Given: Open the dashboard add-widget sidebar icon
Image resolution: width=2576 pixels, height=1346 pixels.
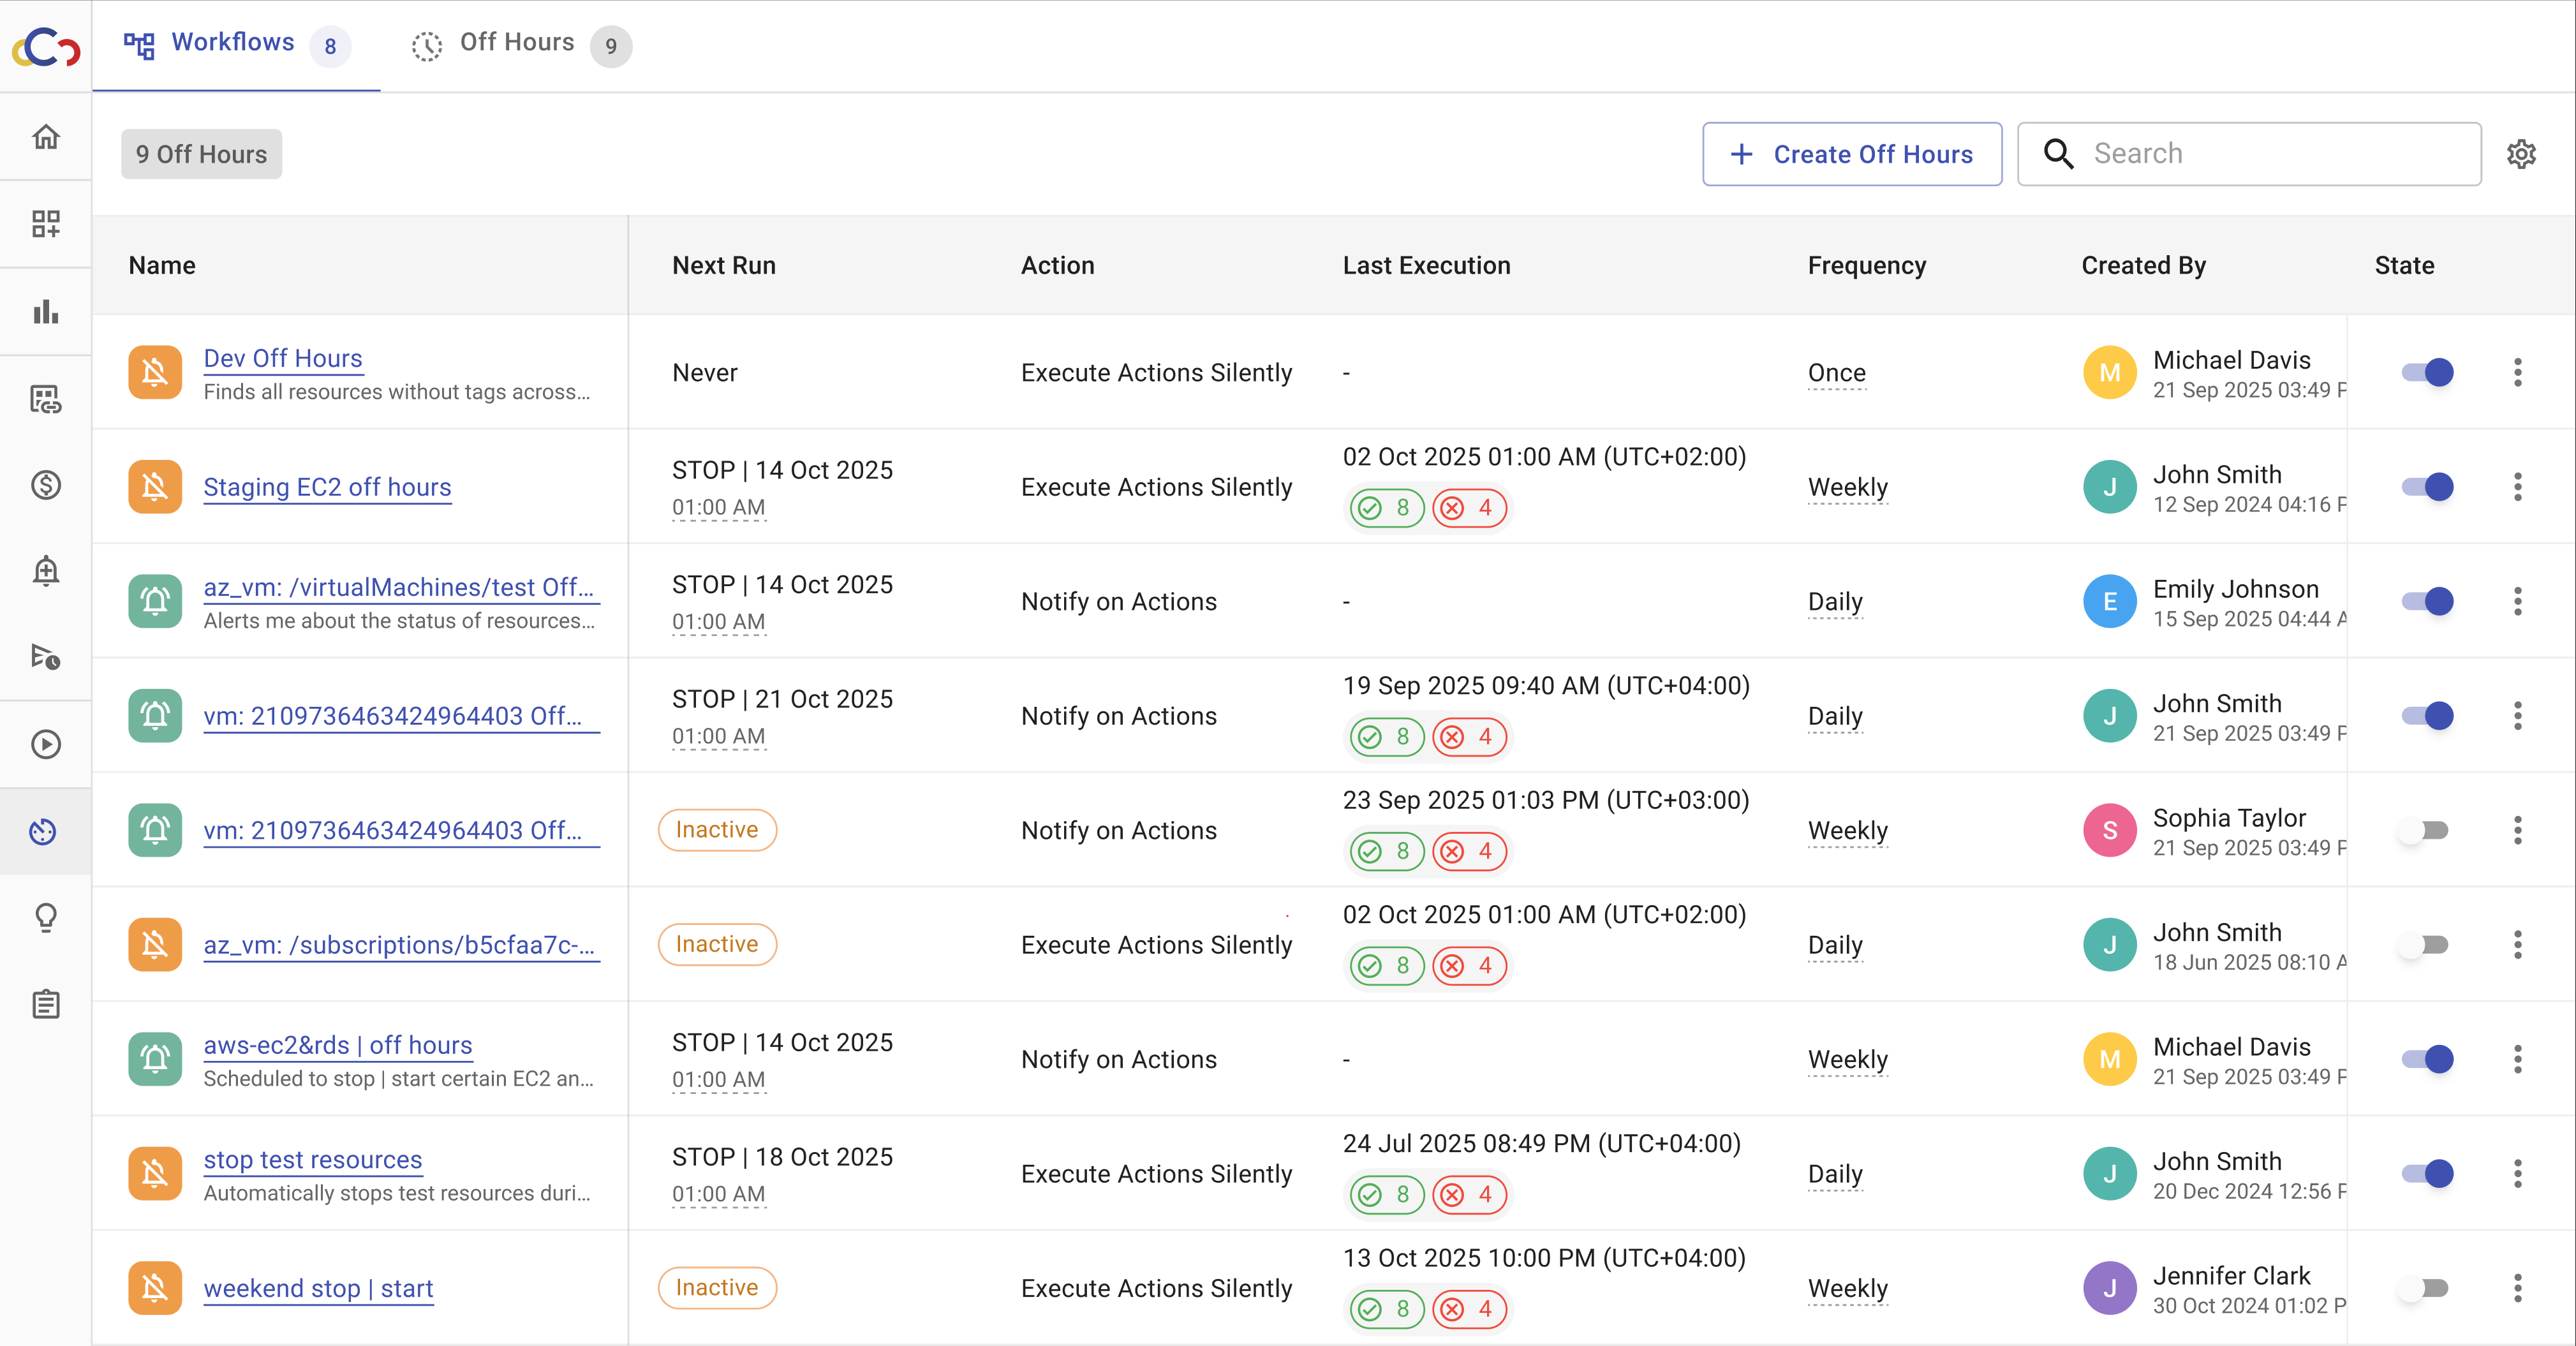Looking at the screenshot, I should 46,224.
